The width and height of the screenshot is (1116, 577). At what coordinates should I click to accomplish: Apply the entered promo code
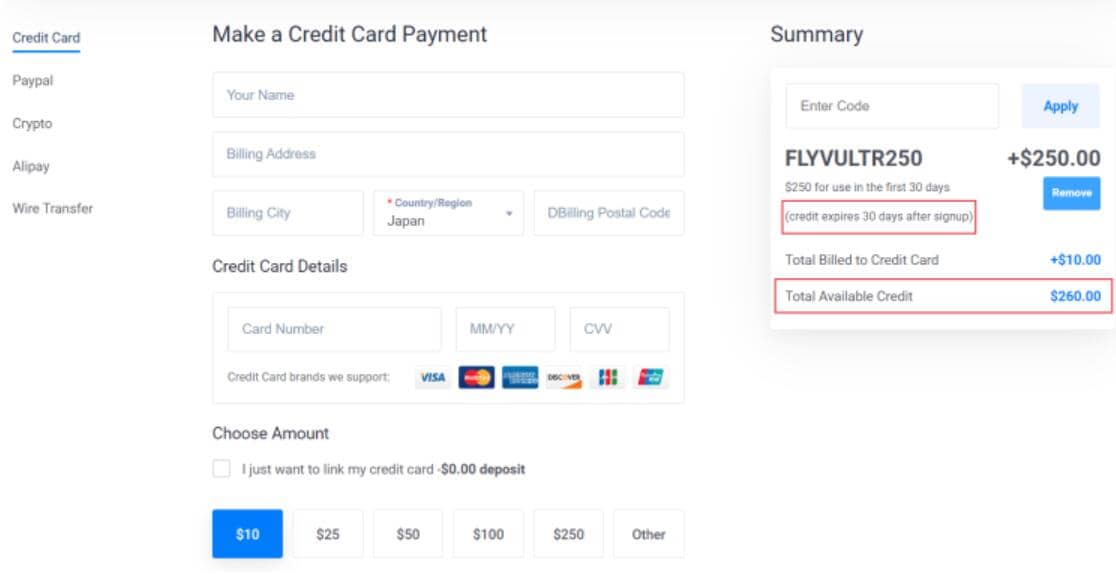[x=1060, y=106]
